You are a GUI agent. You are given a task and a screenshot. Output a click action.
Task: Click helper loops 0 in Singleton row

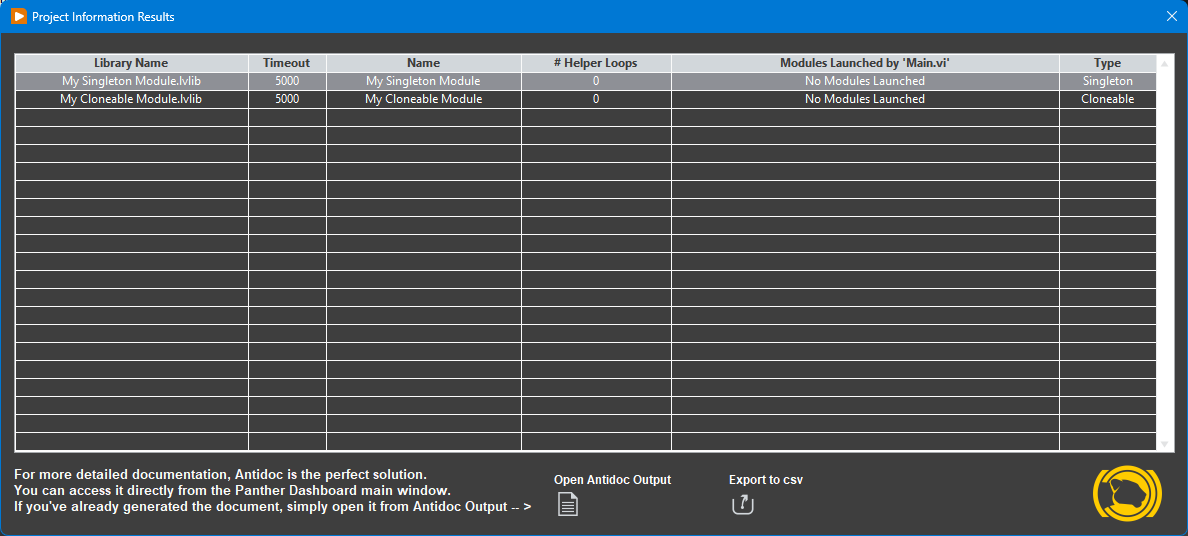[x=596, y=81]
